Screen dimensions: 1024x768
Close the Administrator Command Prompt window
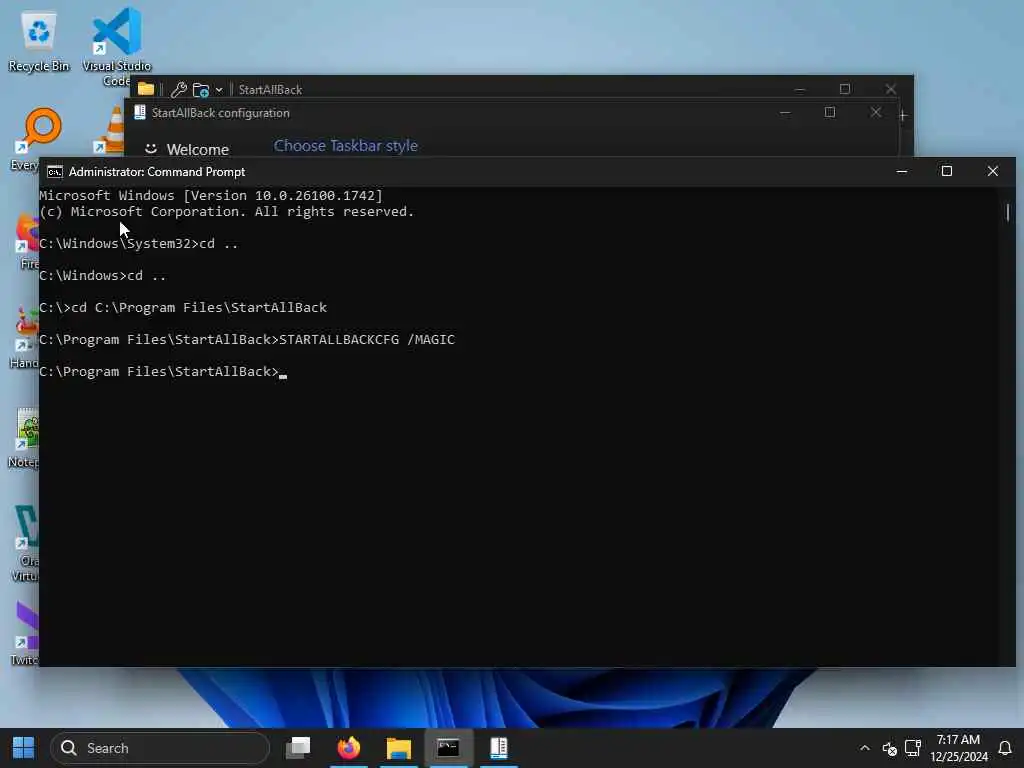pyautogui.click(x=993, y=171)
